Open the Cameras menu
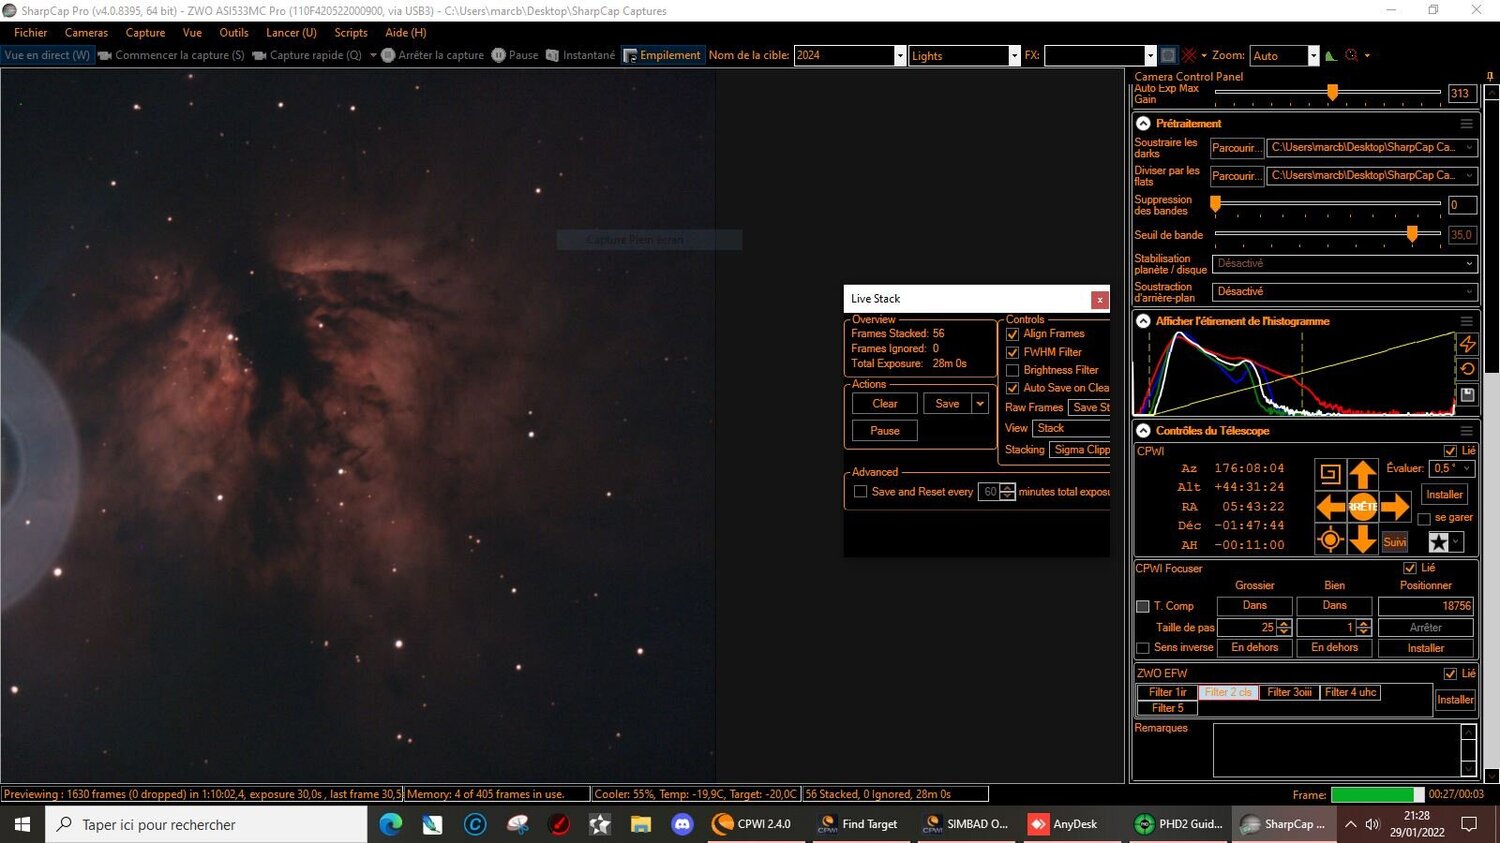The width and height of the screenshot is (1500, 843). pos(86,33)
